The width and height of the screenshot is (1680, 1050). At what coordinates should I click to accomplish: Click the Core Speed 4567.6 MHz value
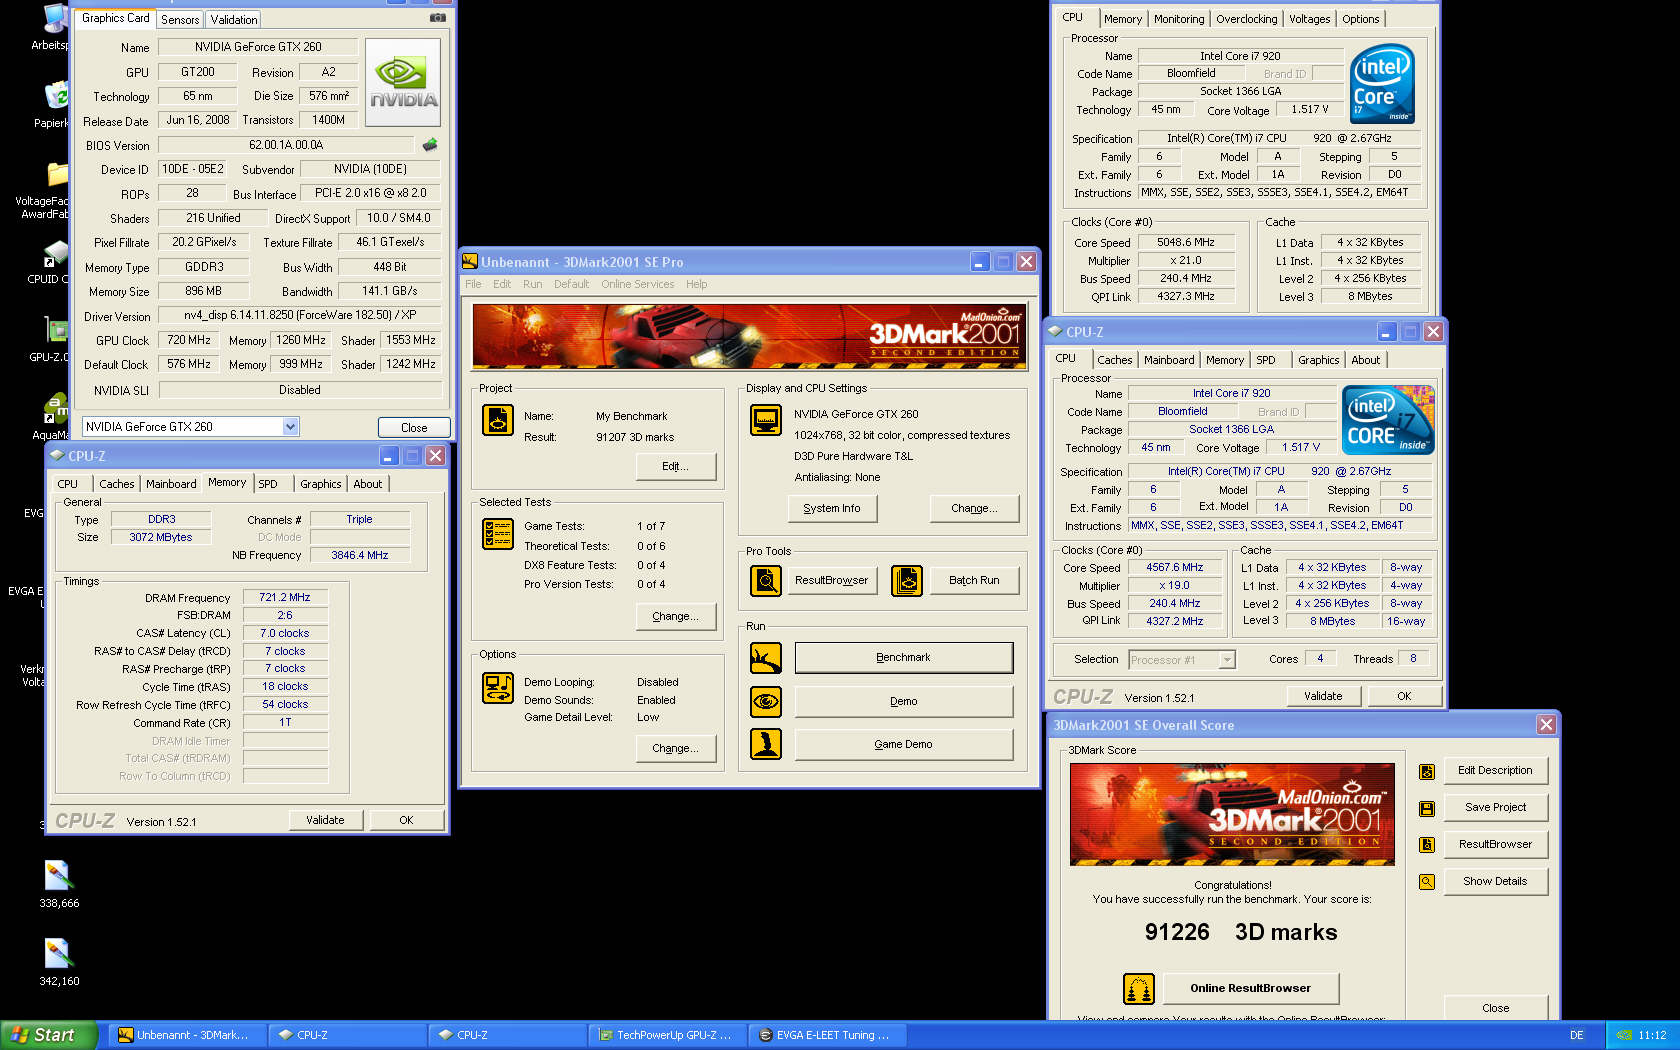point(1175,567)
